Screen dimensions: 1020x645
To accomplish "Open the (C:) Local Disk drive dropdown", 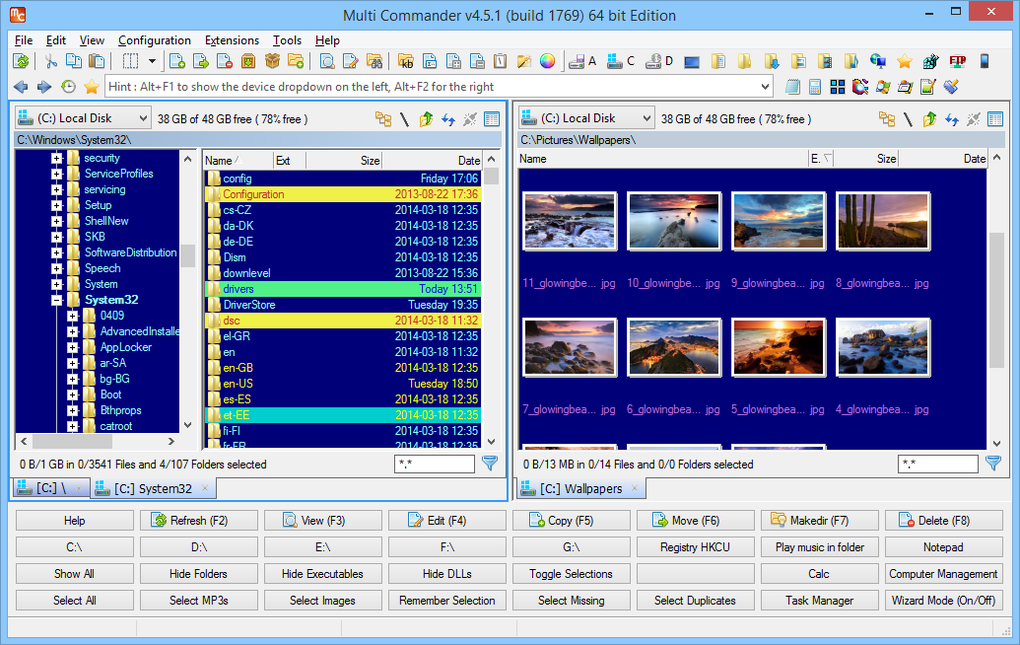I will 82,117.
